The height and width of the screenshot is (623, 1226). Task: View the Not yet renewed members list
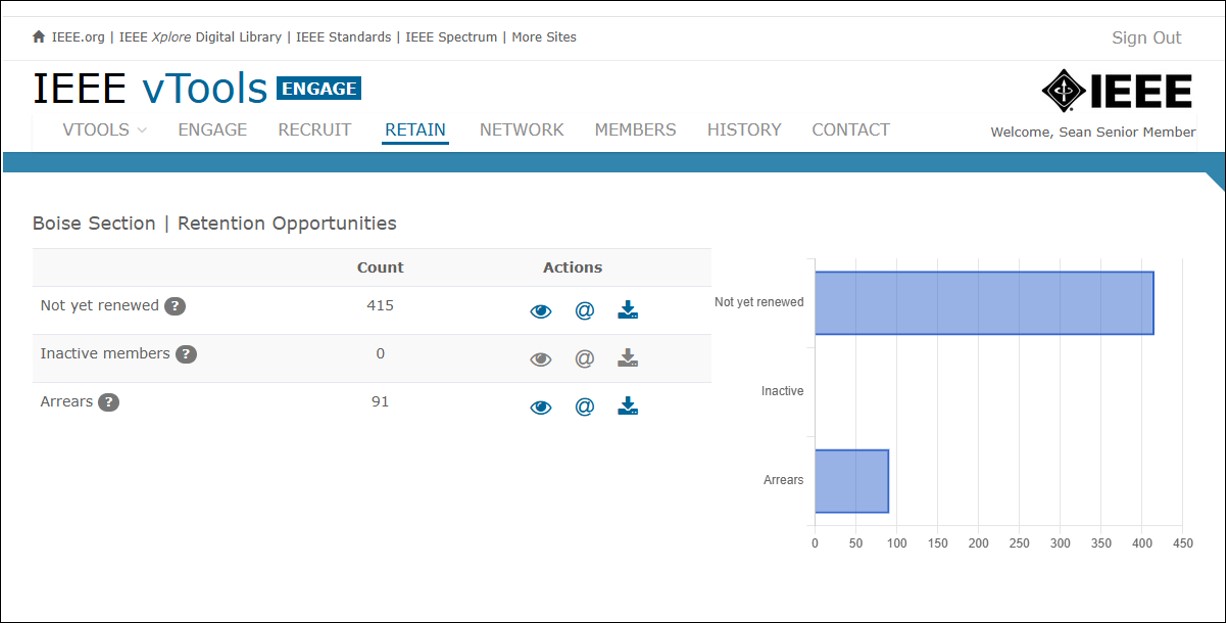(x=541, y=311)
